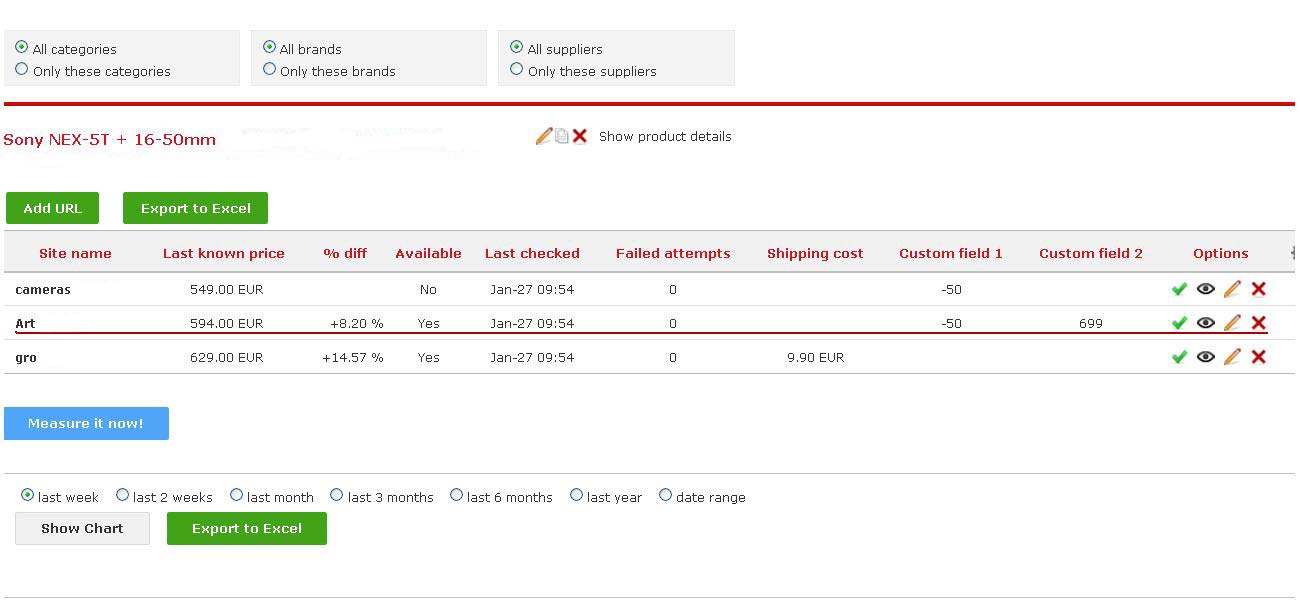
Task: Click the +8.20 % difference value
Action: coord(356,323)
